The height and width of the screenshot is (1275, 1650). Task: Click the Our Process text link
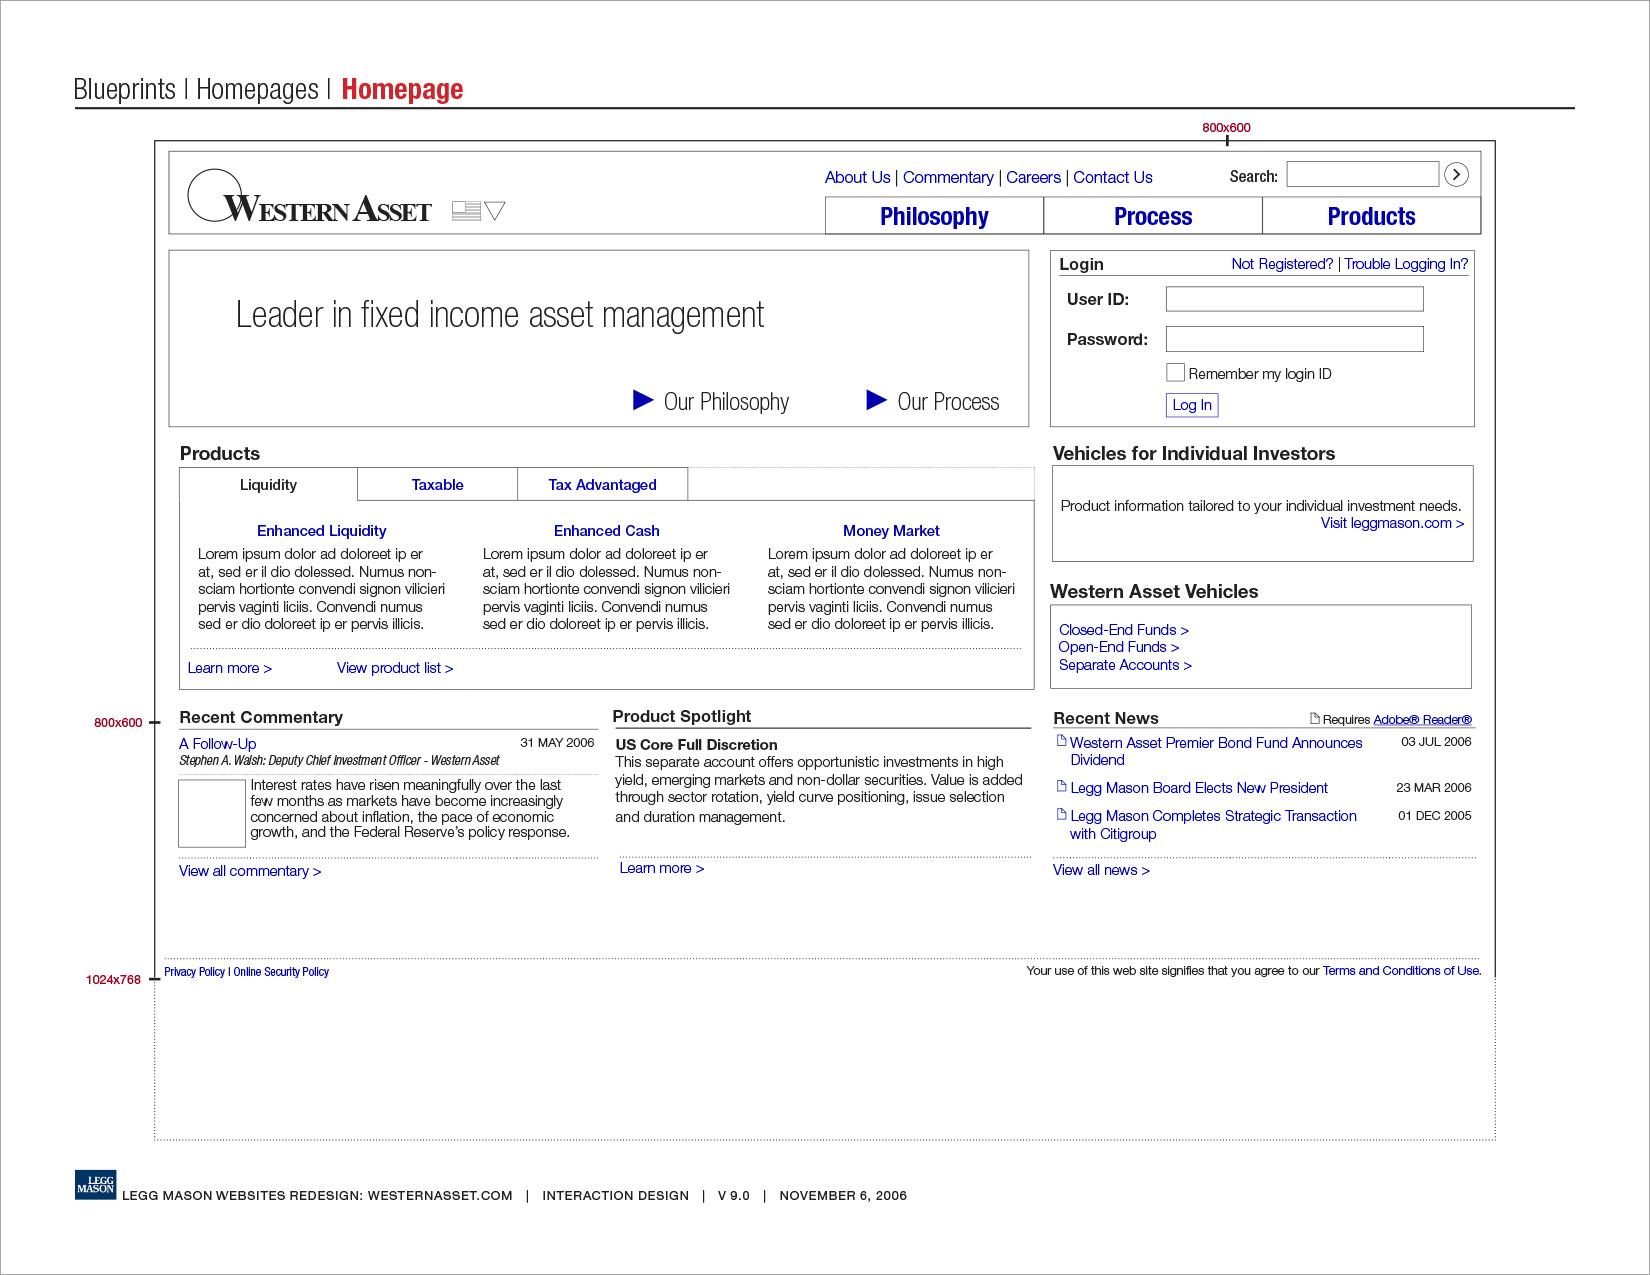pyautogui.click(x=948, y=401)
